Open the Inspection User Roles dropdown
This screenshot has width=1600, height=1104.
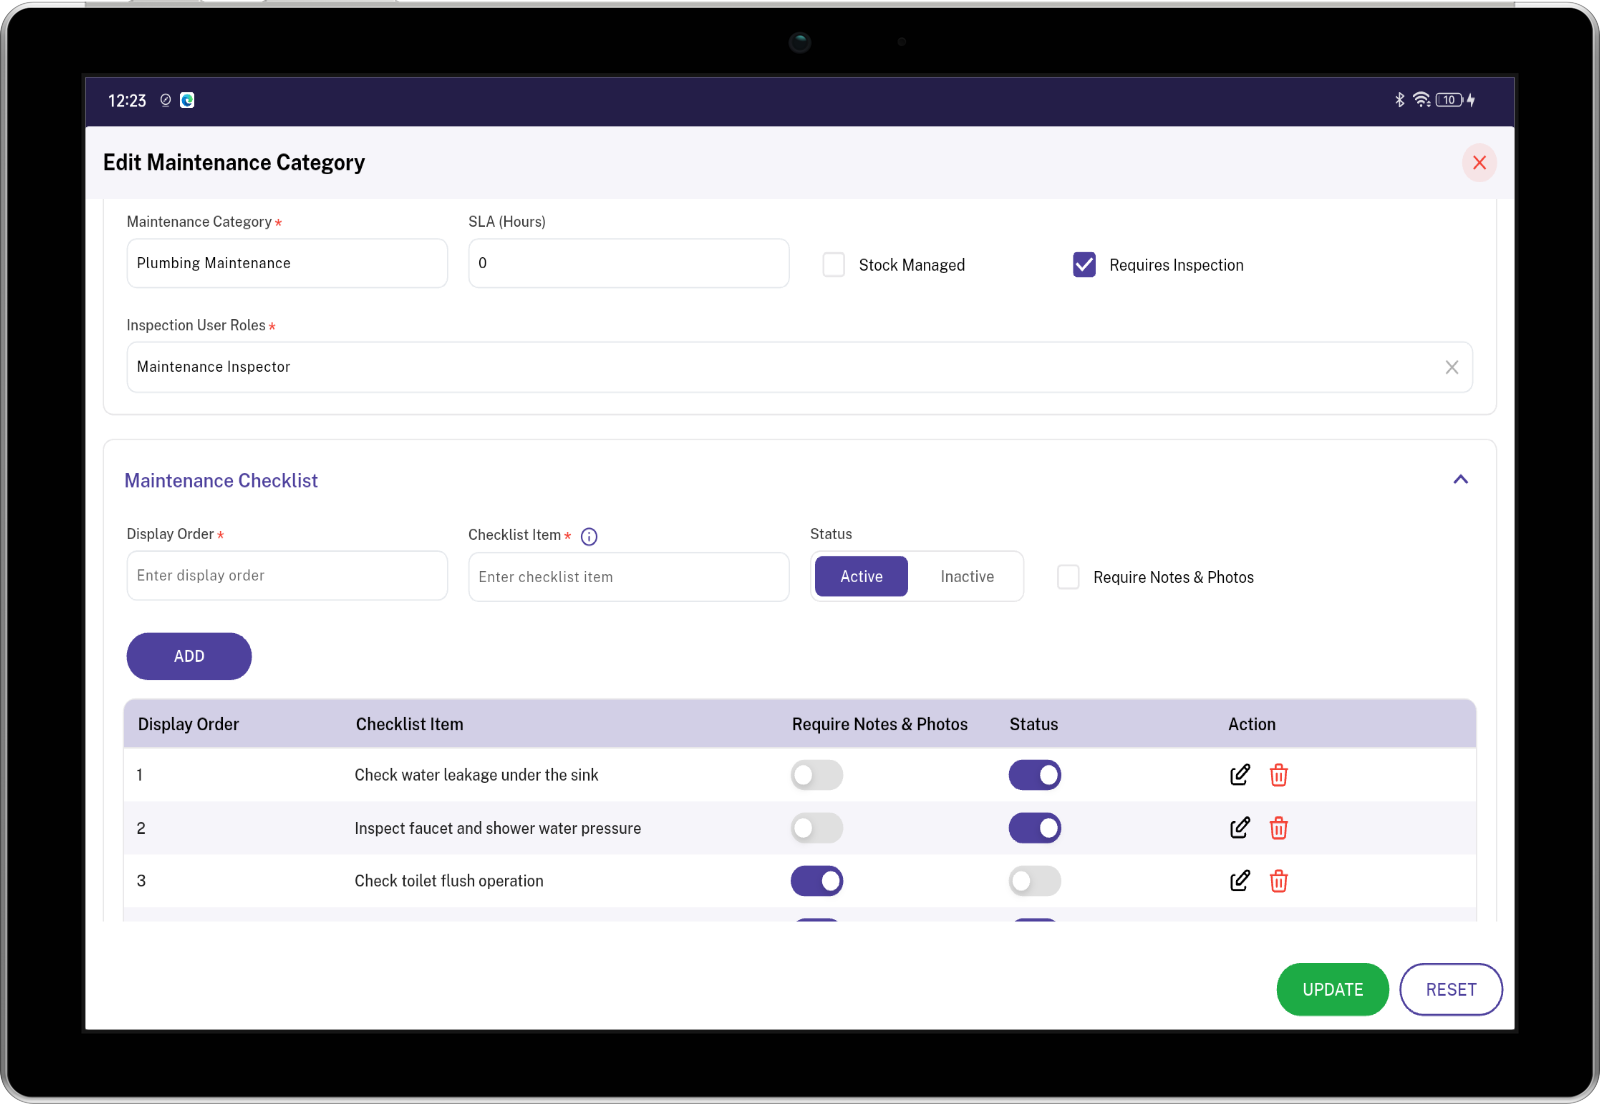pyautogui.click(x=799, y=367)
